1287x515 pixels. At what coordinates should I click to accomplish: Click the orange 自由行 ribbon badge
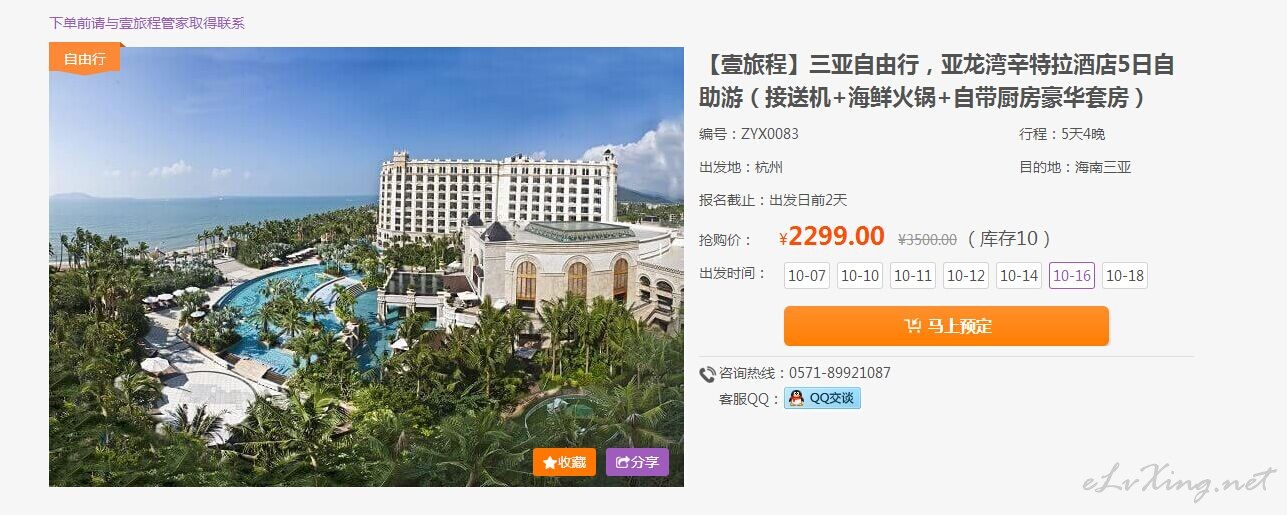pyautogui.click(x=85, y=58)
